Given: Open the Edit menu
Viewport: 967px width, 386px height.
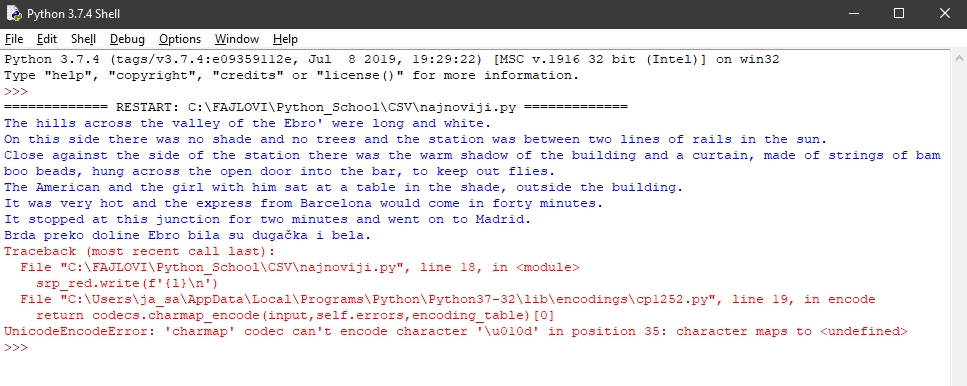Looking at the screenshot, I should click(47, 39).
